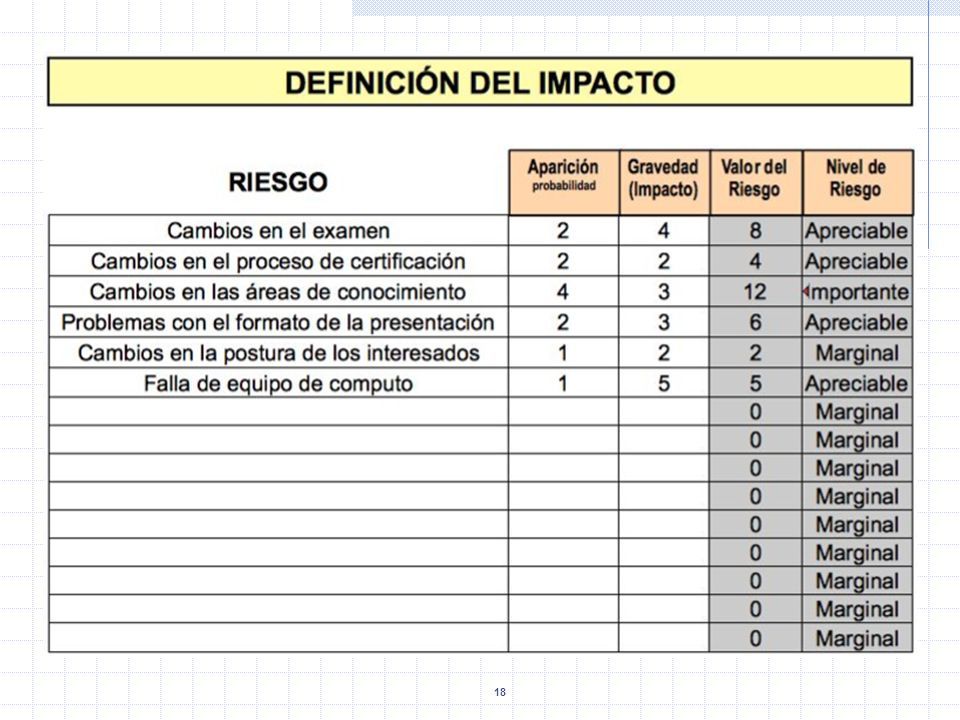Screen dimensions: 960x720
Task: Select risk value 8 in "Cambios en el examen" row
Action: click(x=756, y=231)
